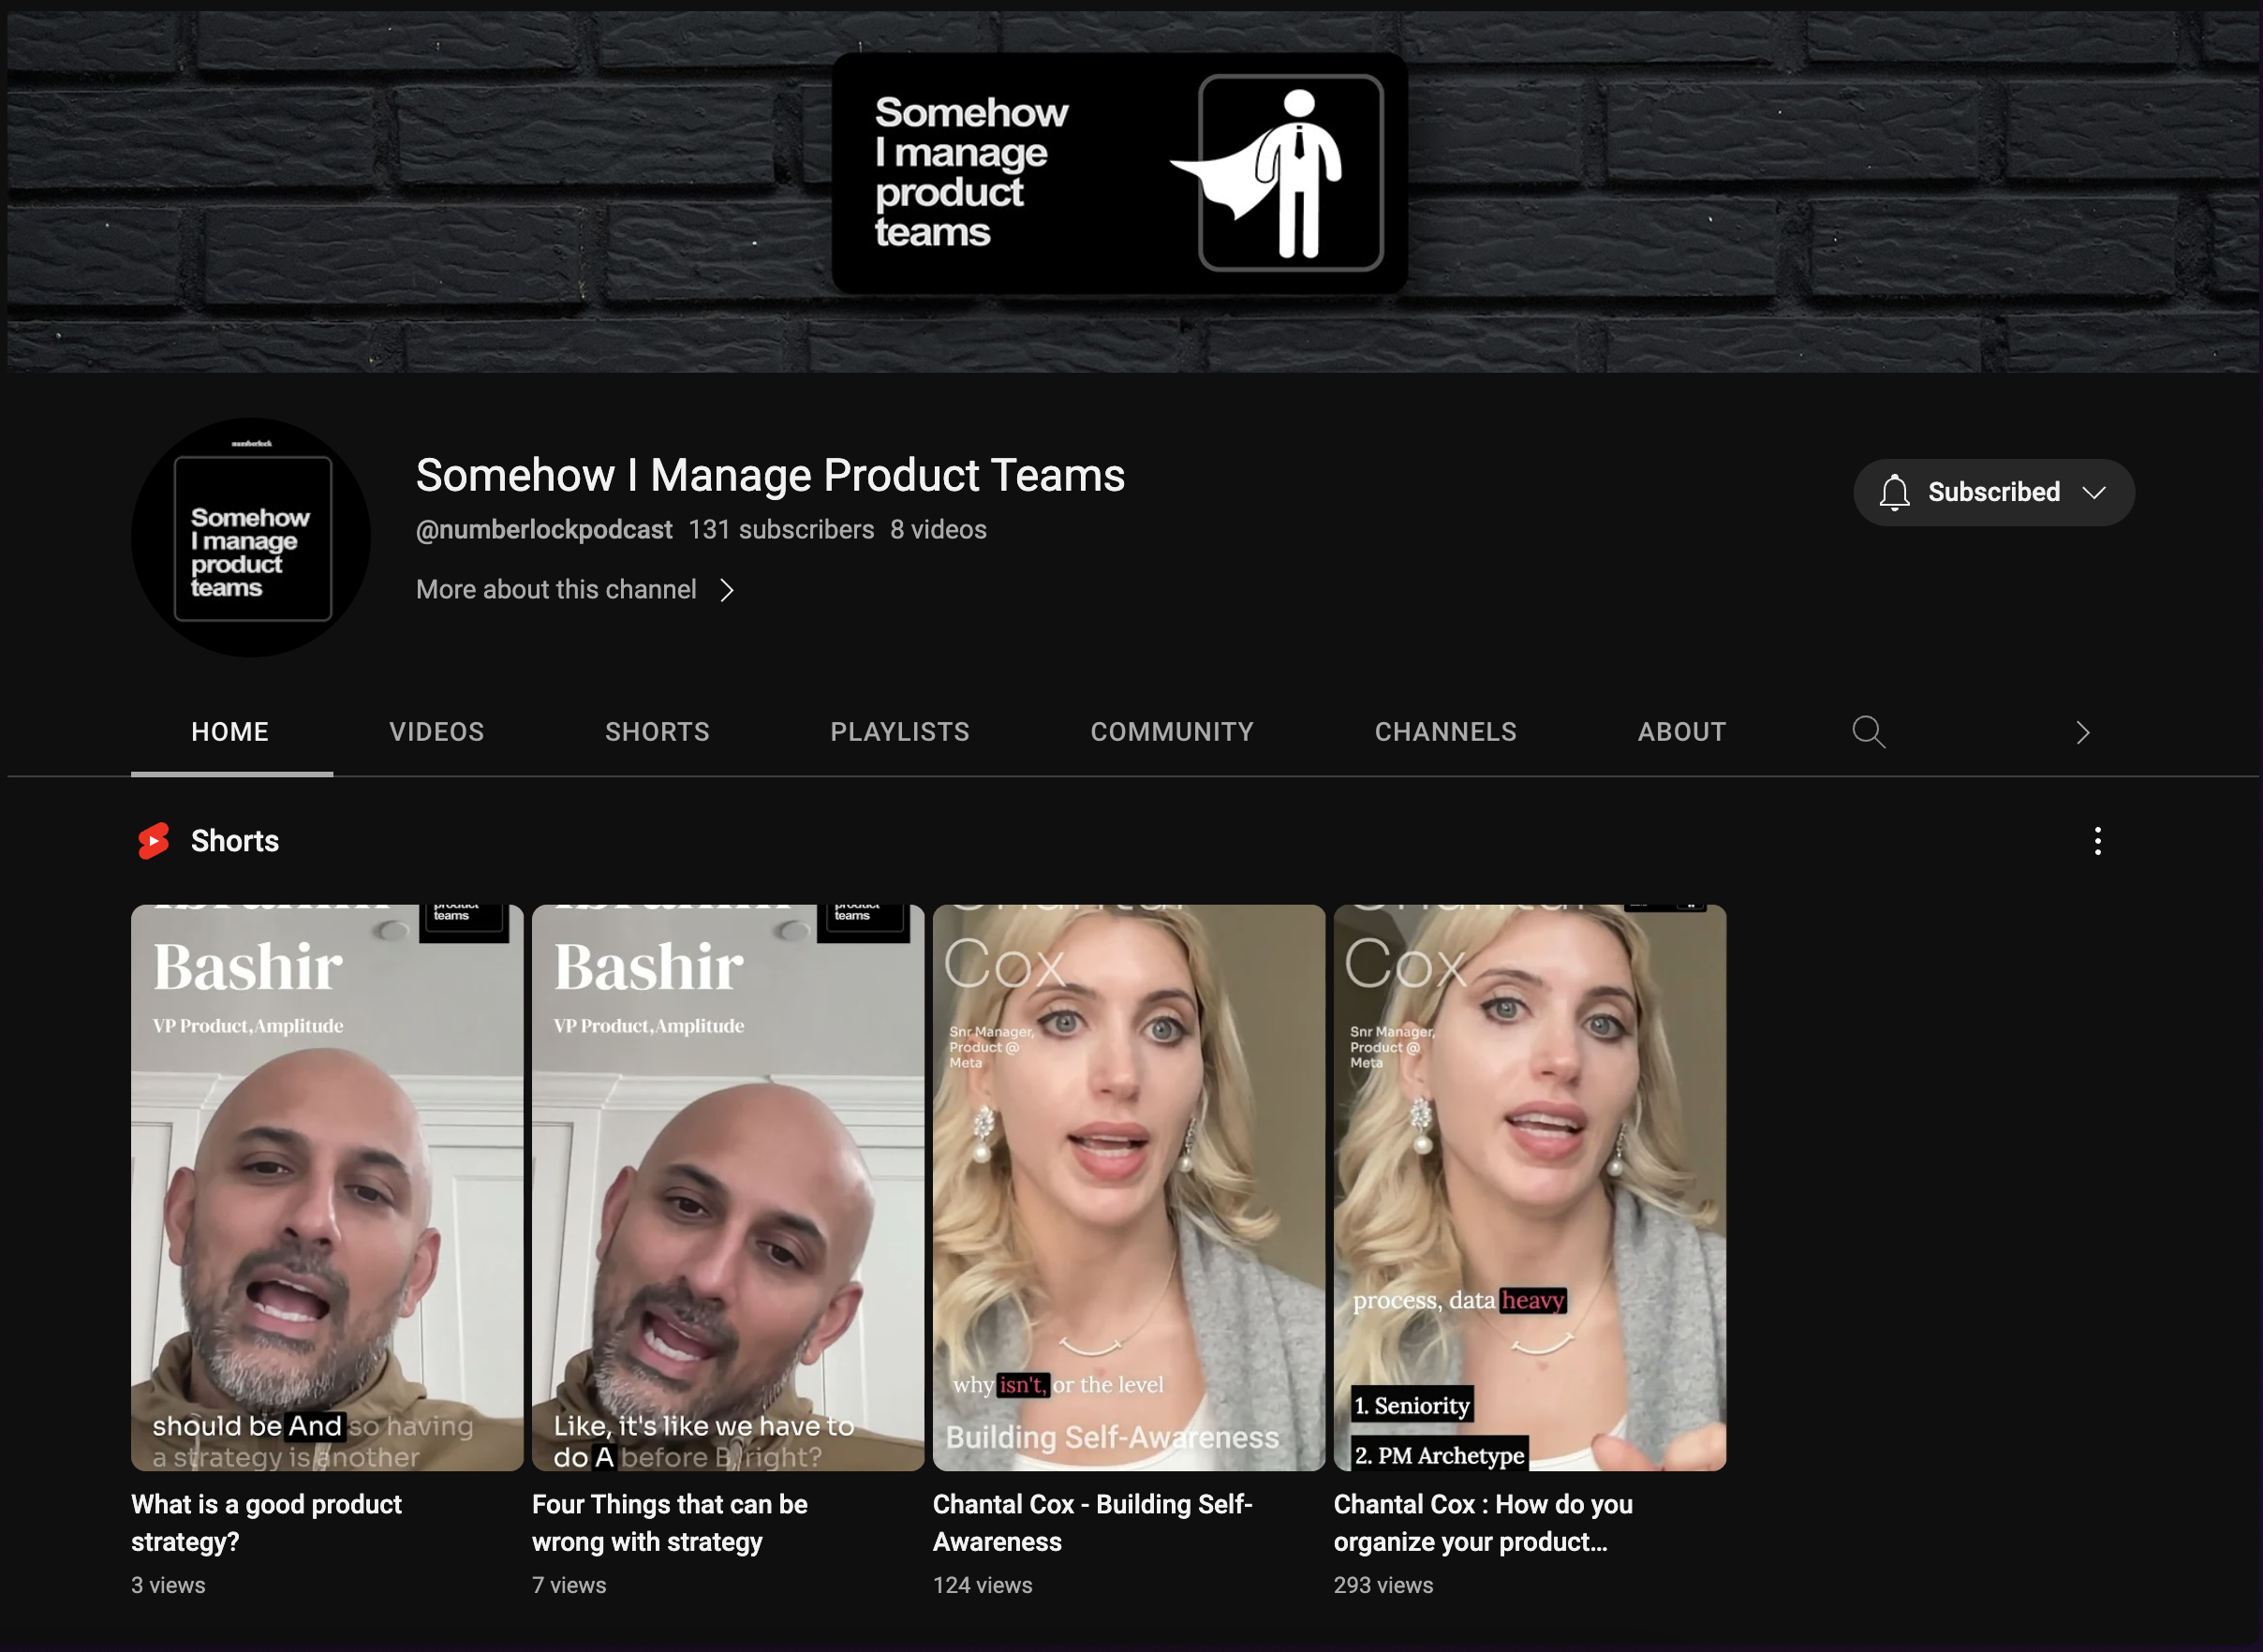
Task: Click the channel search magnifier icon
Action: point(1868,732)
